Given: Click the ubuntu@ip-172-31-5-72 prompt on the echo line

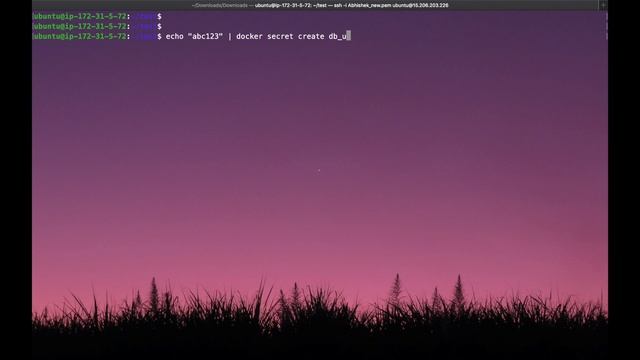Looking at the screenshot, I should [81, 36].
